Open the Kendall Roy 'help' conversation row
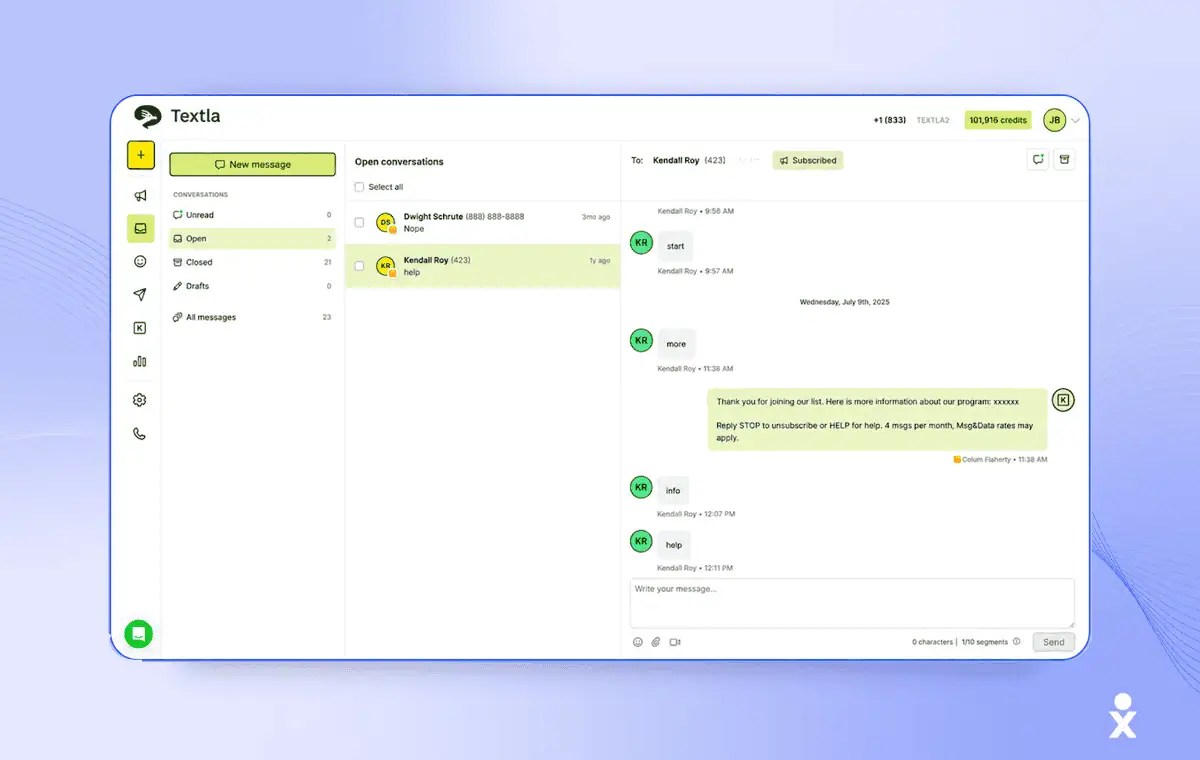 [483, 266]
